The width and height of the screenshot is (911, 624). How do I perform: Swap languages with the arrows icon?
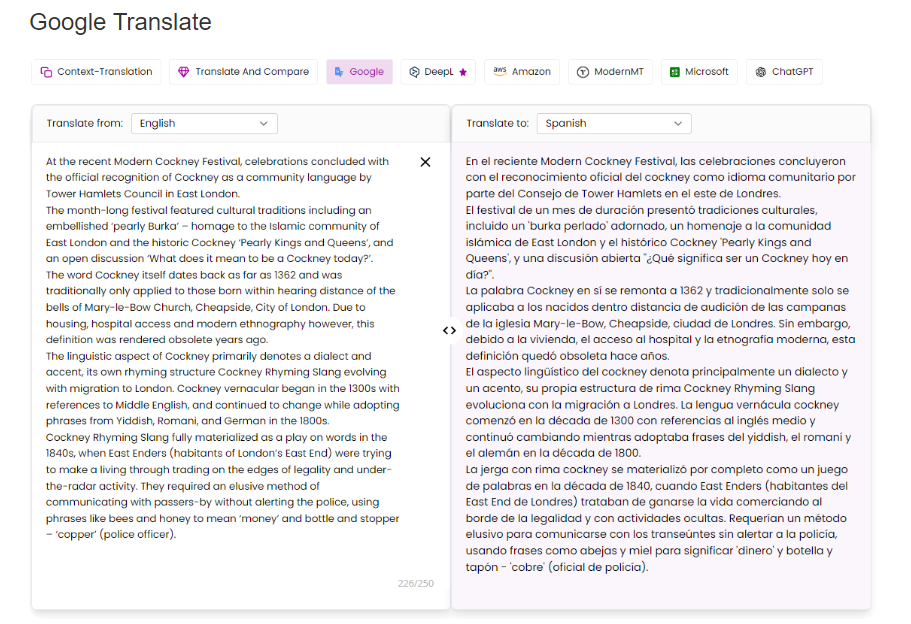[x=449, y=331]
